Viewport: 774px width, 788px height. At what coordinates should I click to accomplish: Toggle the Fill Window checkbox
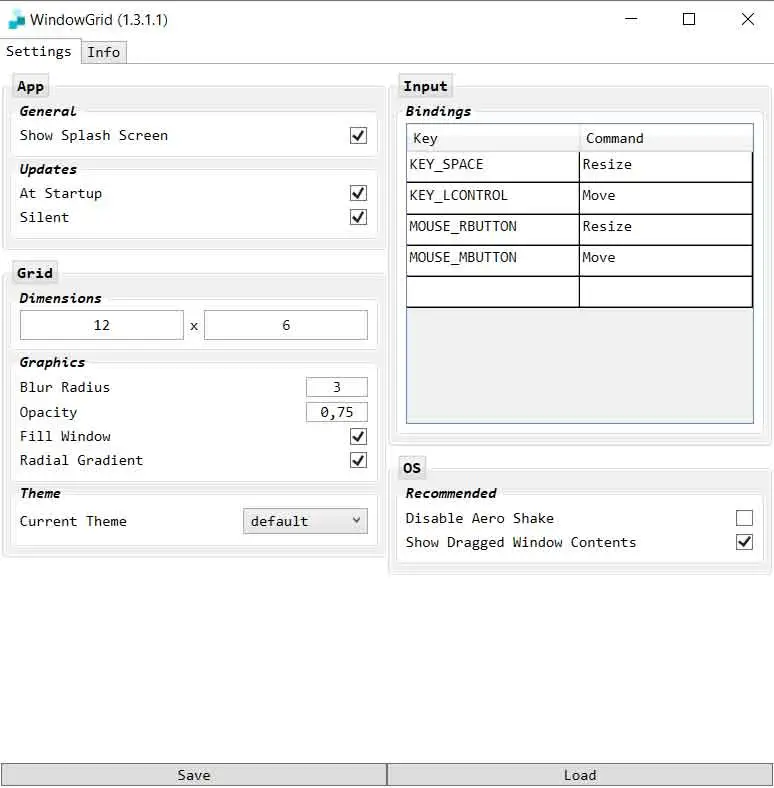[x=358, y=436]
